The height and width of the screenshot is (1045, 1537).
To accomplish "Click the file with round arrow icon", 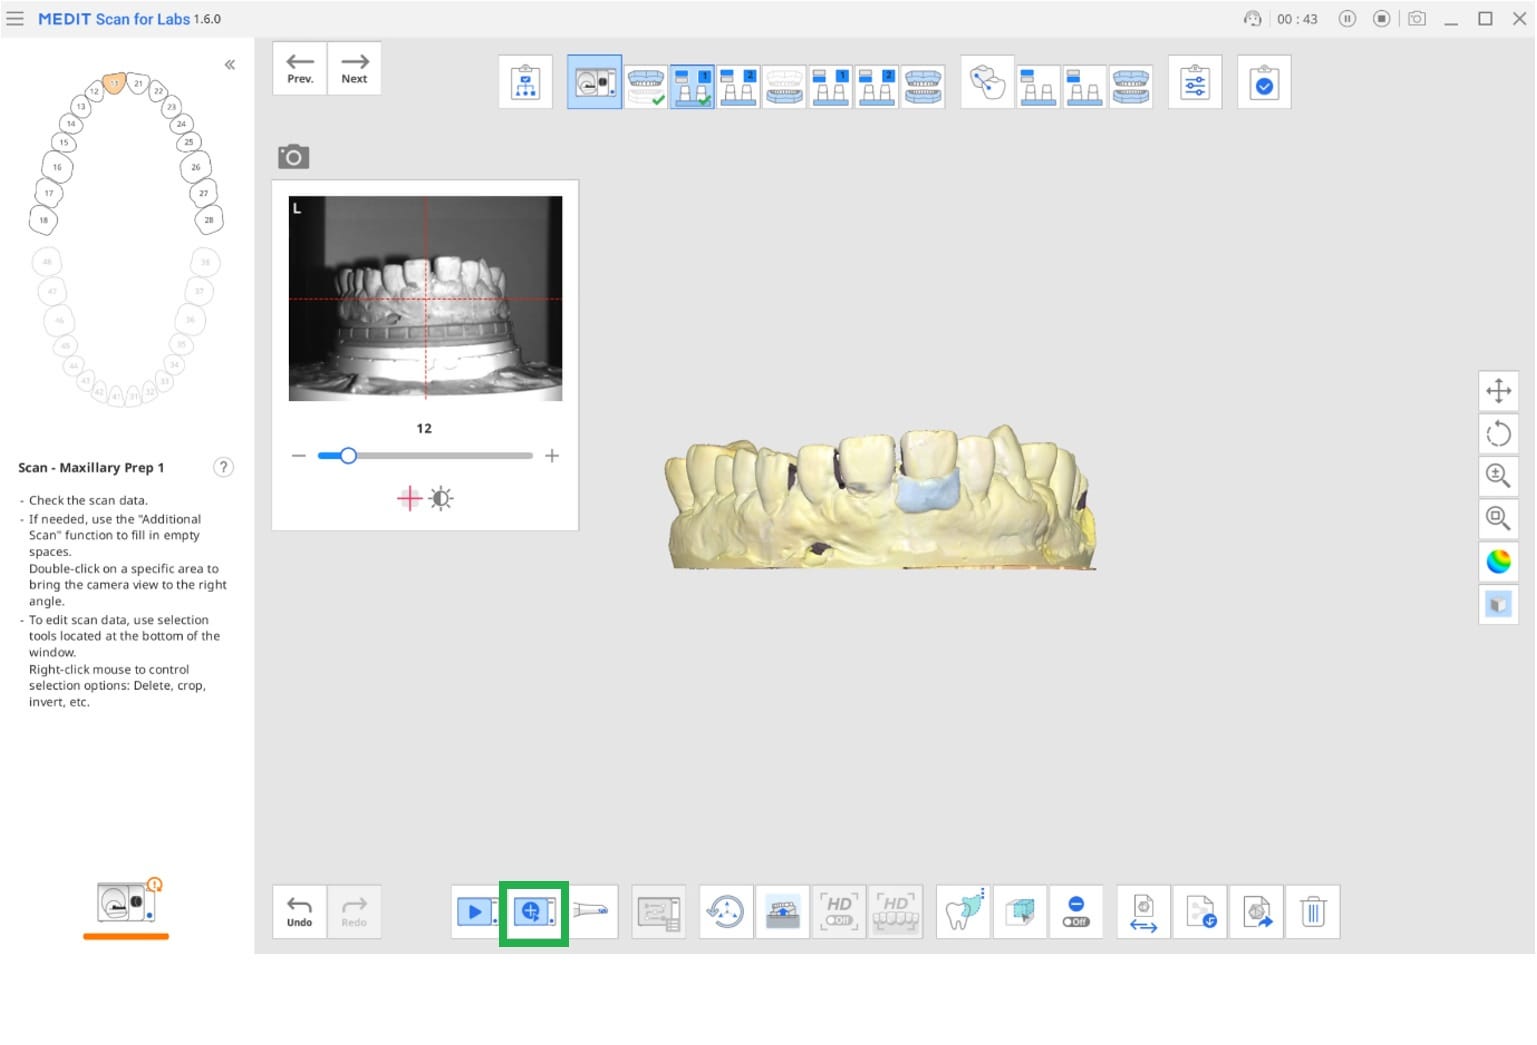I will coord(1200,912).
